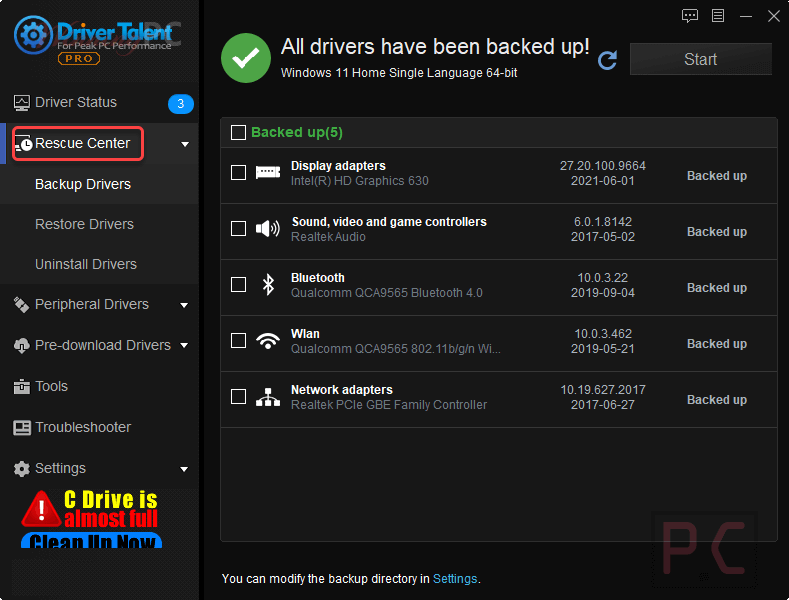Image resolution: width=789 pixels, height=600 pixels.
Task: Open Uninstall Drivers submenu item
Action: (x=99, y=264)
